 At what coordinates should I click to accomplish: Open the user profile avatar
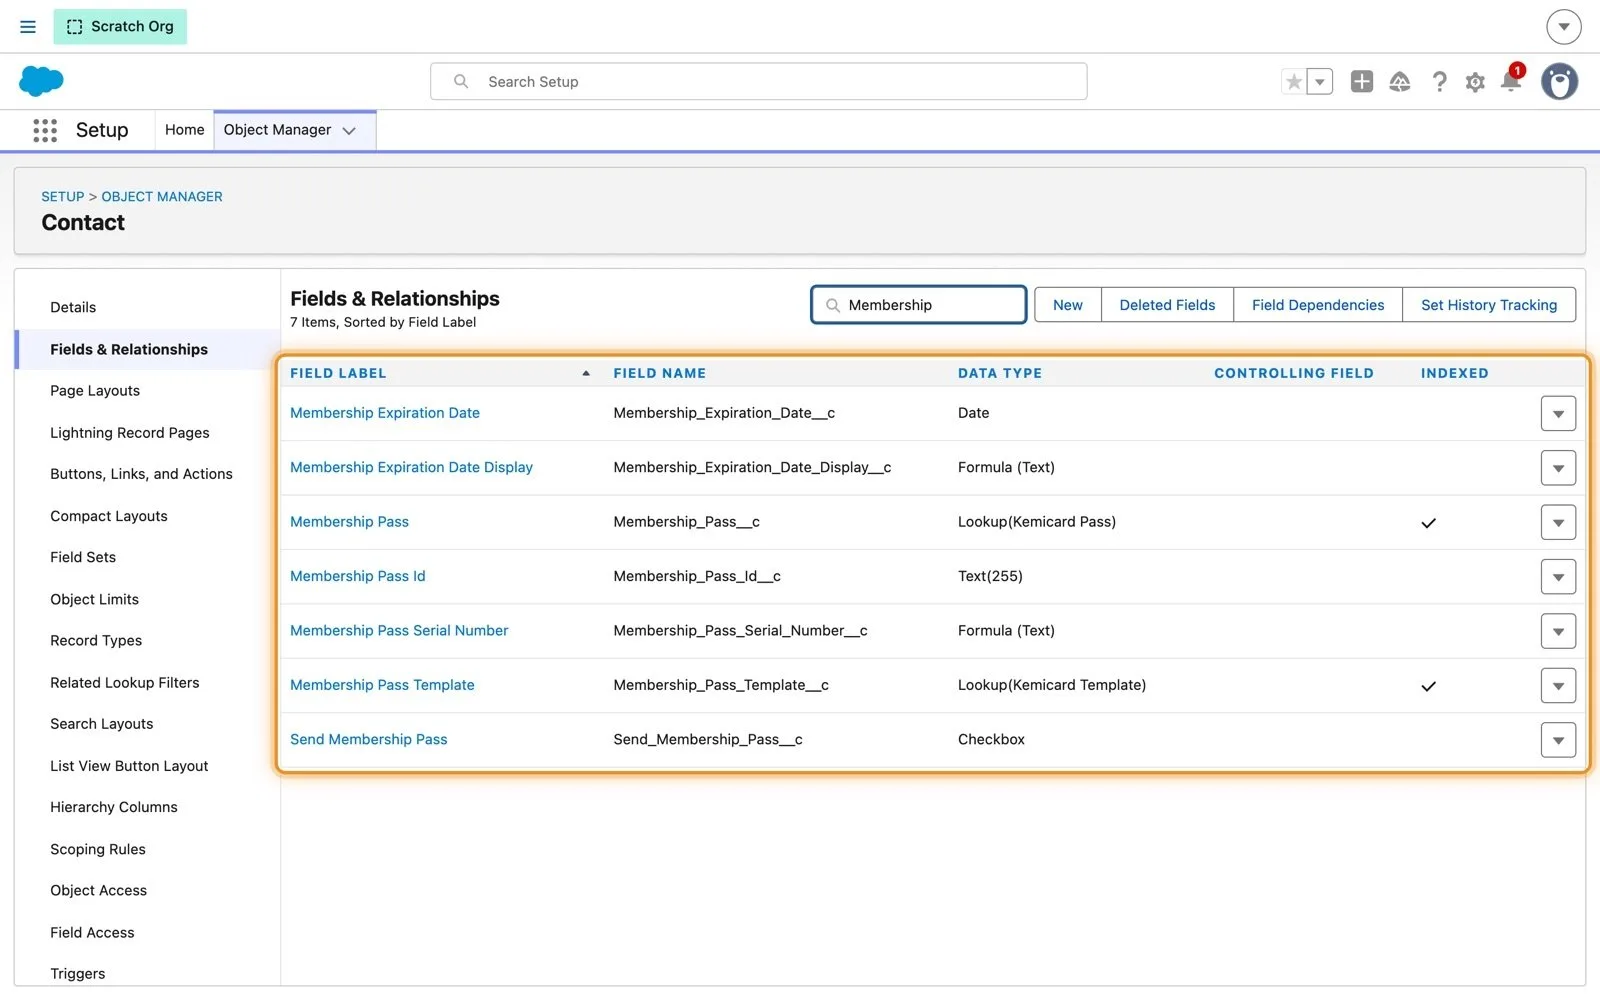pyautogui.click(x=1559, y=82)
